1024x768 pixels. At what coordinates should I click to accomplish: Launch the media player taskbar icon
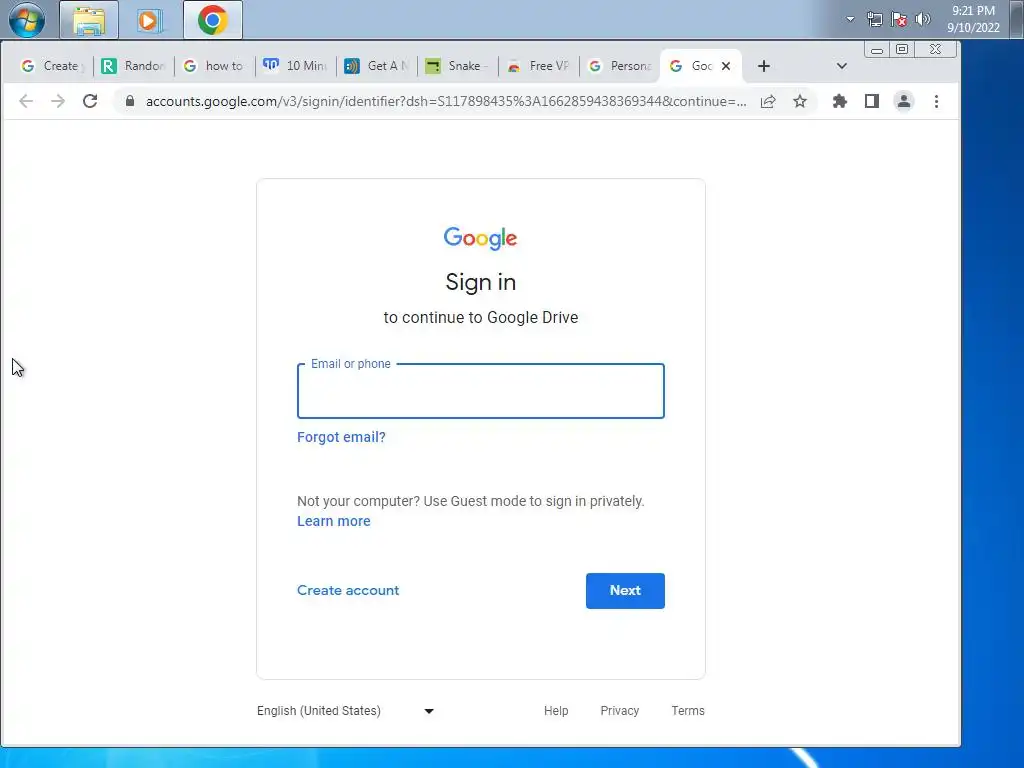pos(148,20)
